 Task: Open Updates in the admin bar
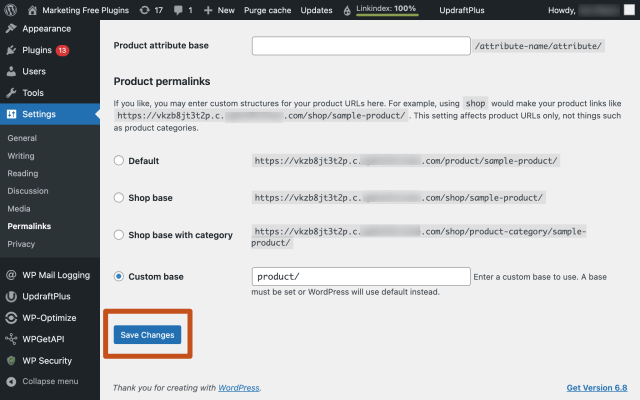pos(316,10)
